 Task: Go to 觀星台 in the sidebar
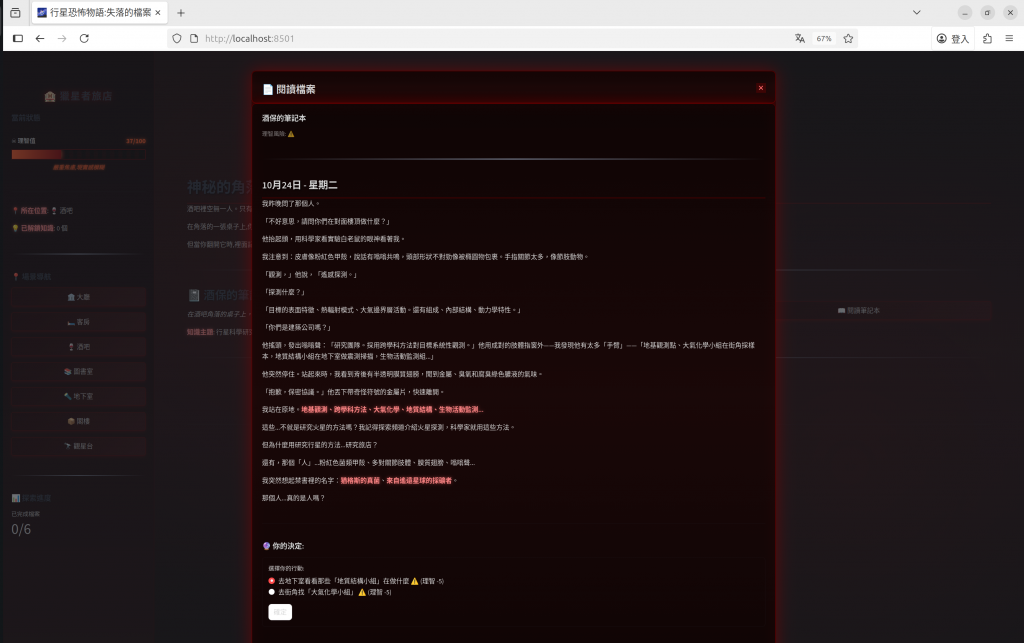tap(78, 446)
